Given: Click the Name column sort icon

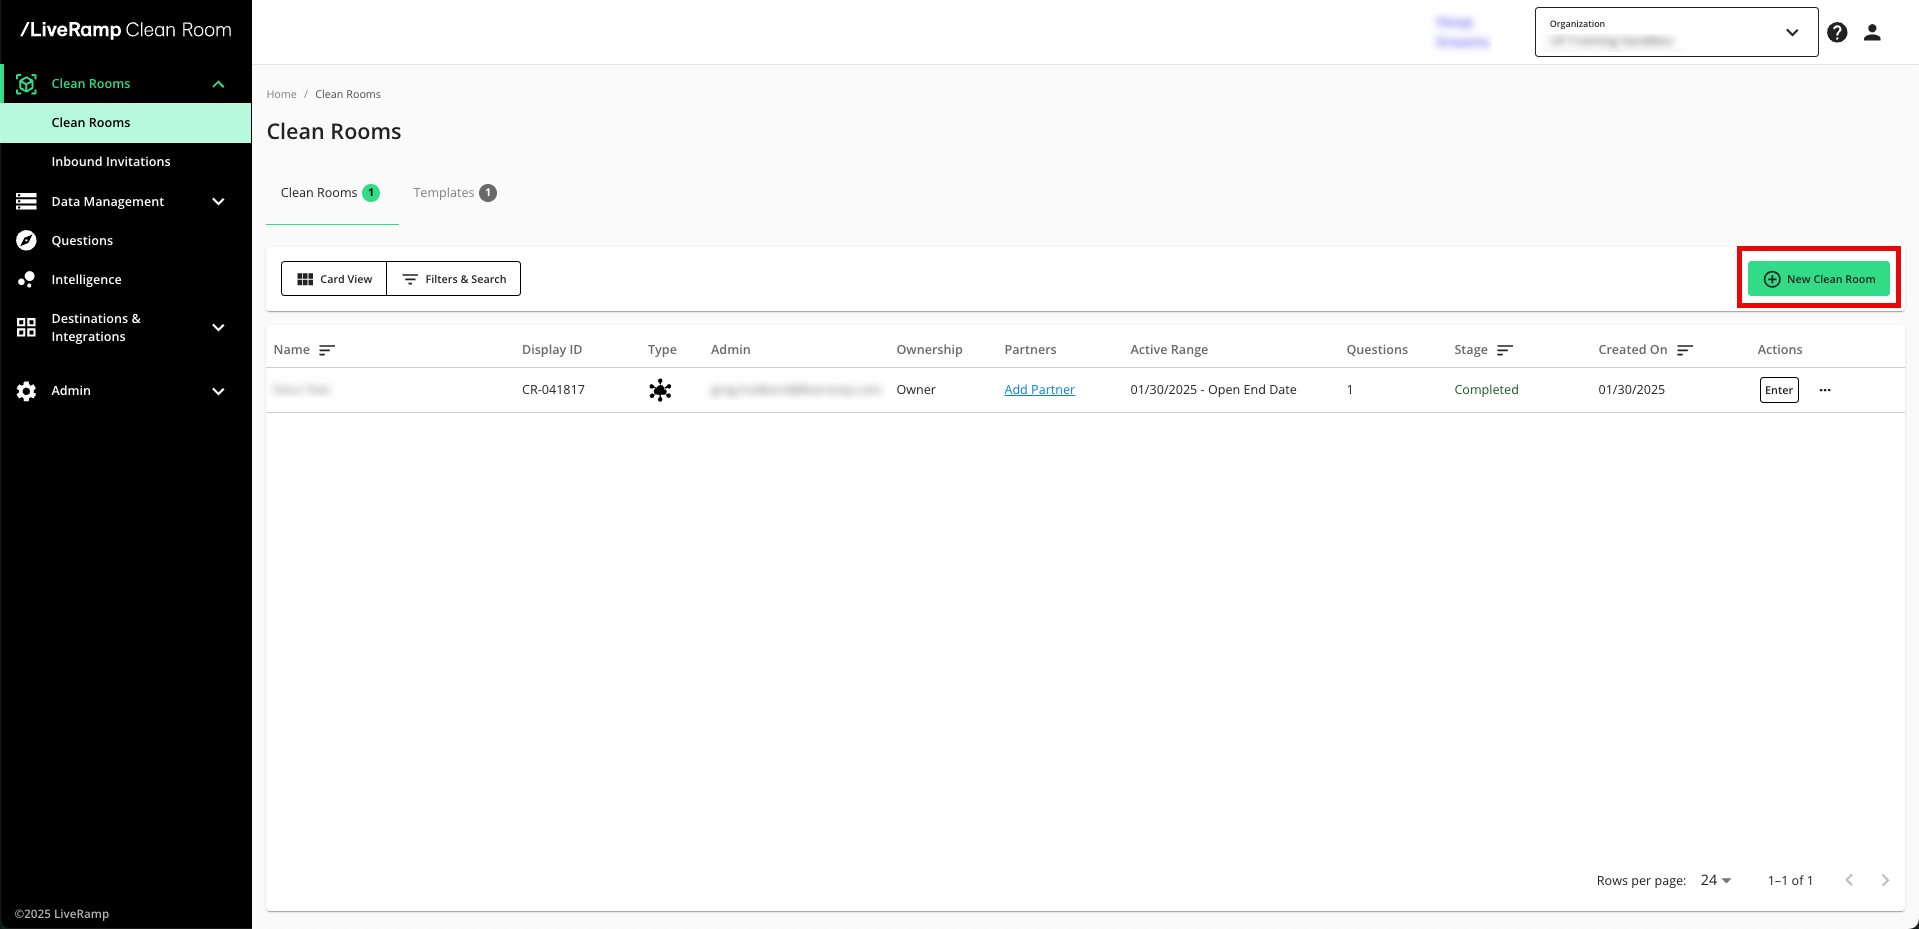Looking at the screenshot, I should (x=326, y=350).
